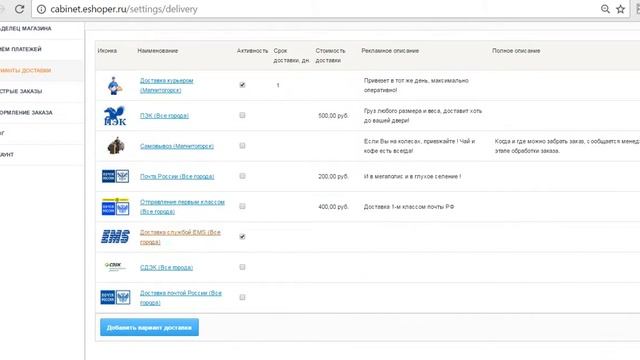Click the Активность column header
This screenshot has width=640, height=360.
(252, 51)
